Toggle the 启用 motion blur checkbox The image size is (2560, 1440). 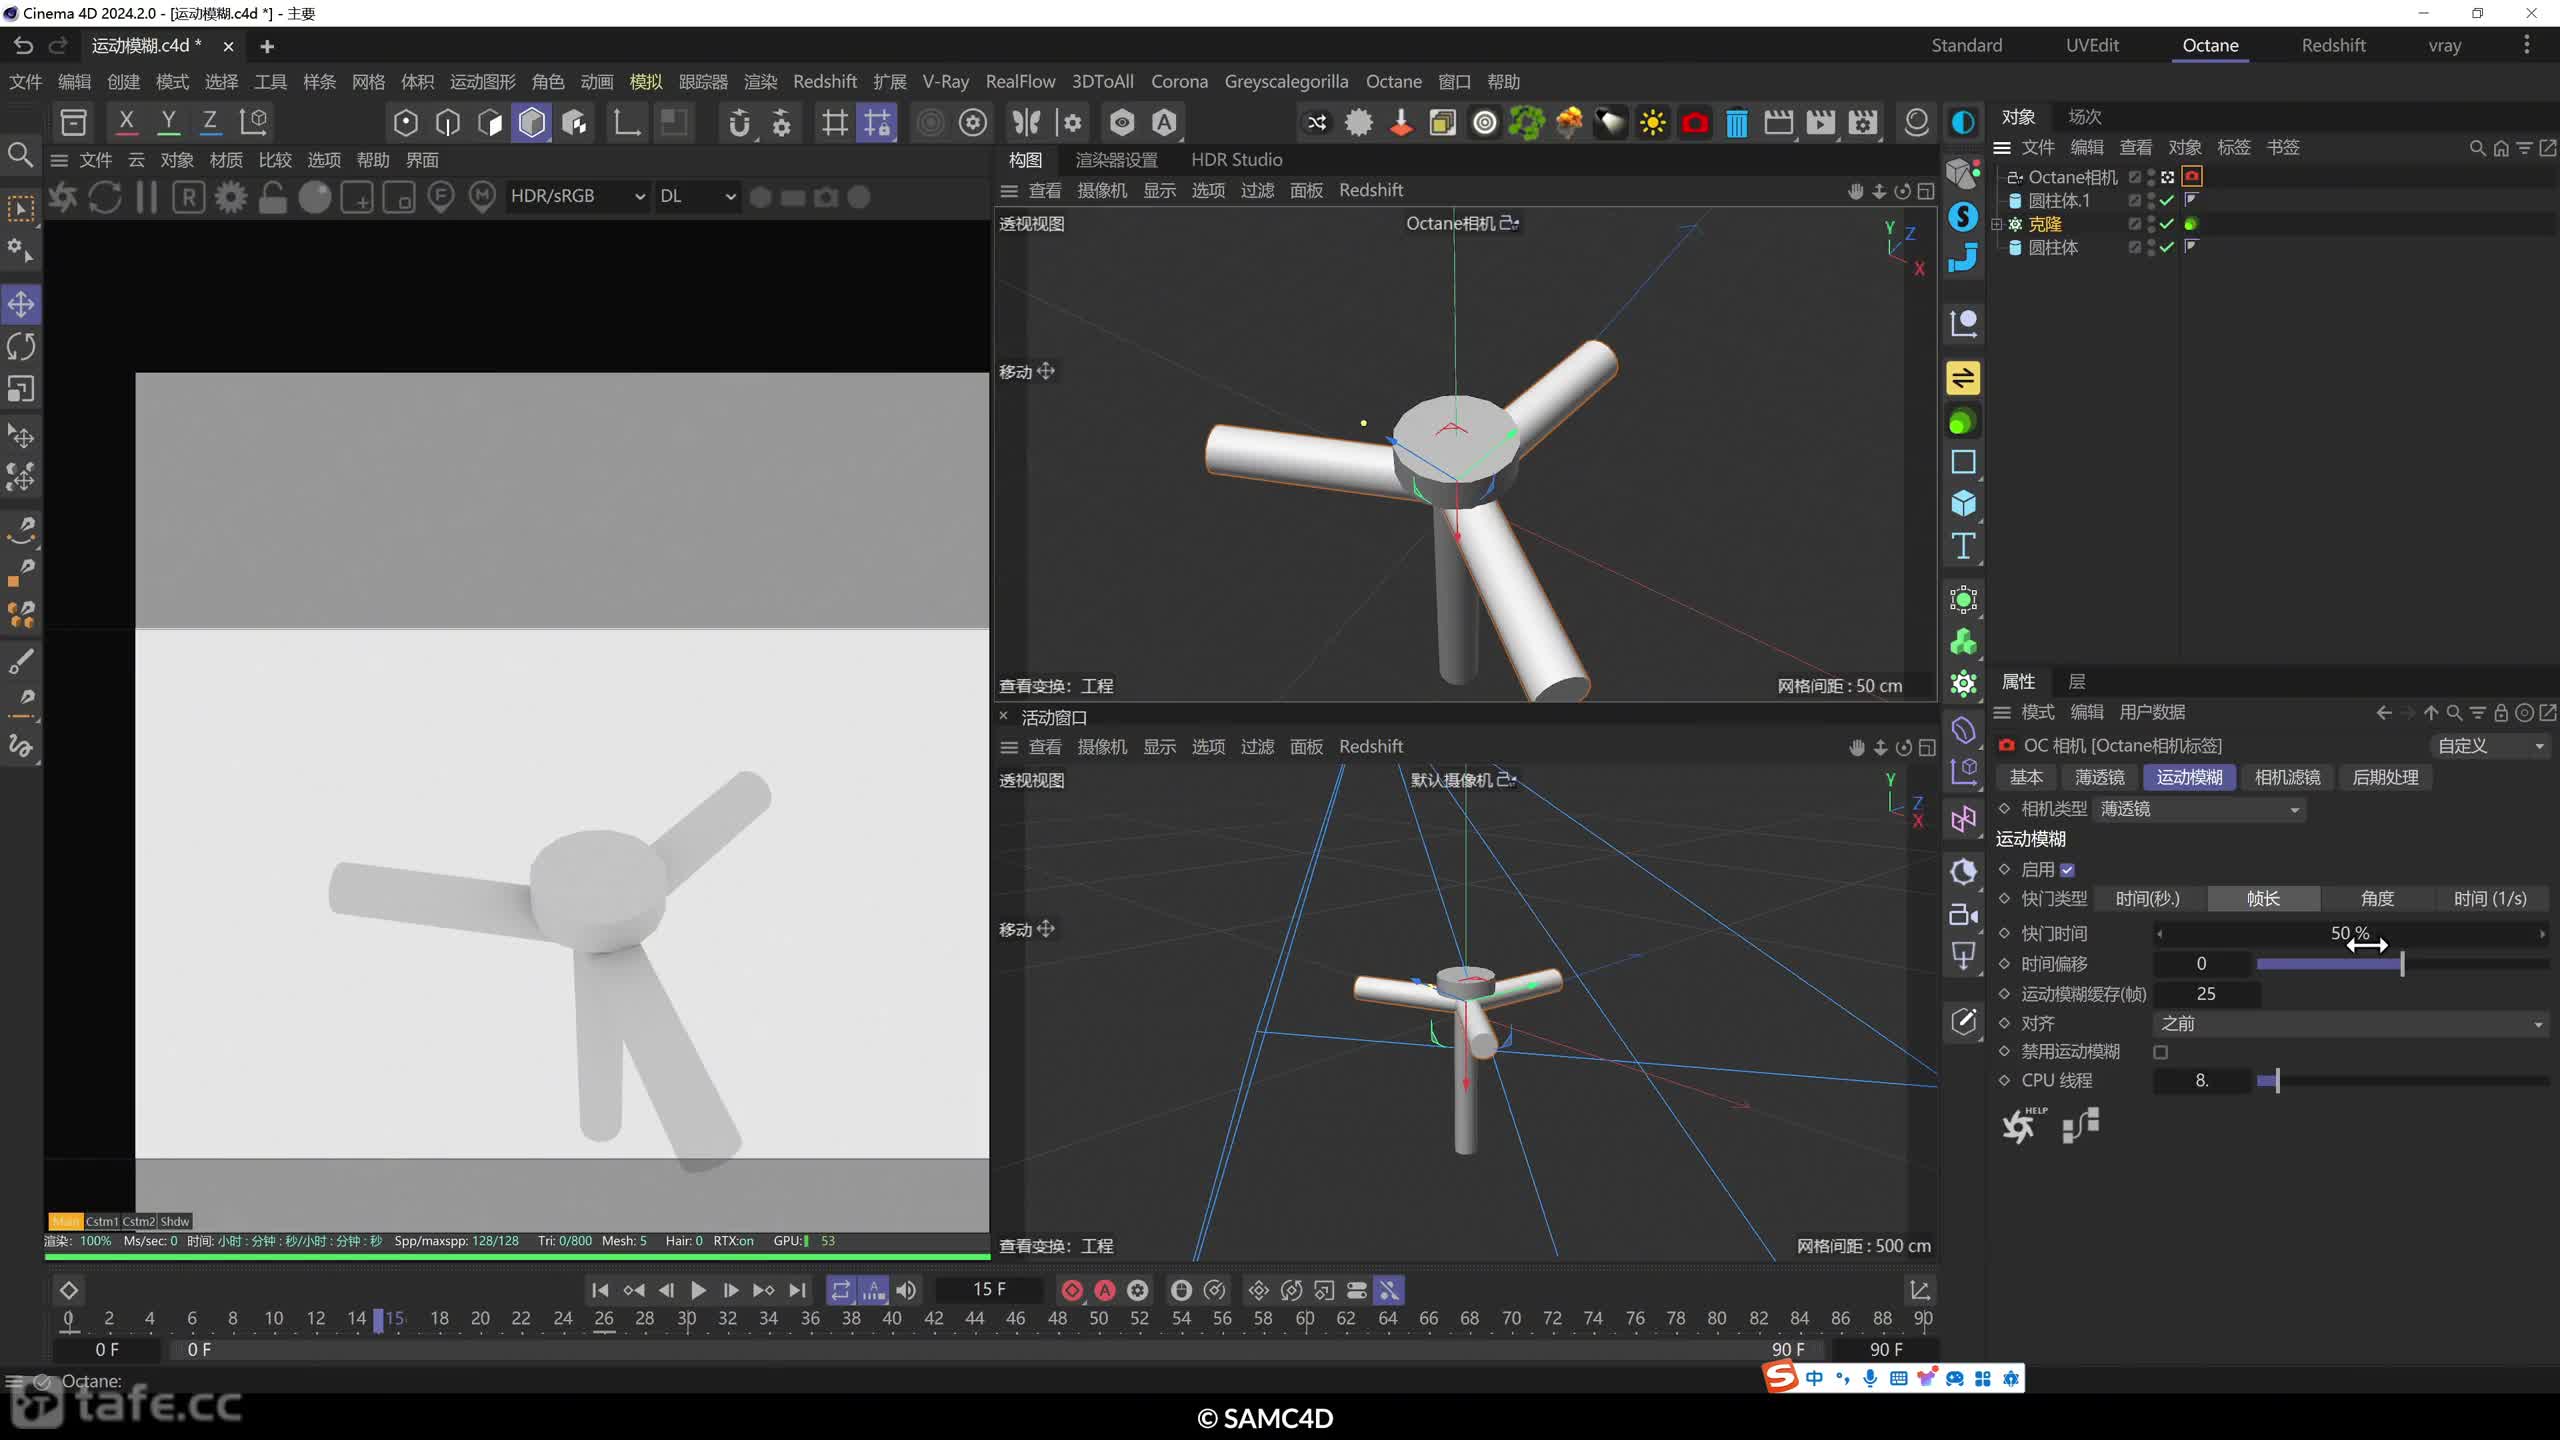pyautogui.click(x=2067, y=870)
